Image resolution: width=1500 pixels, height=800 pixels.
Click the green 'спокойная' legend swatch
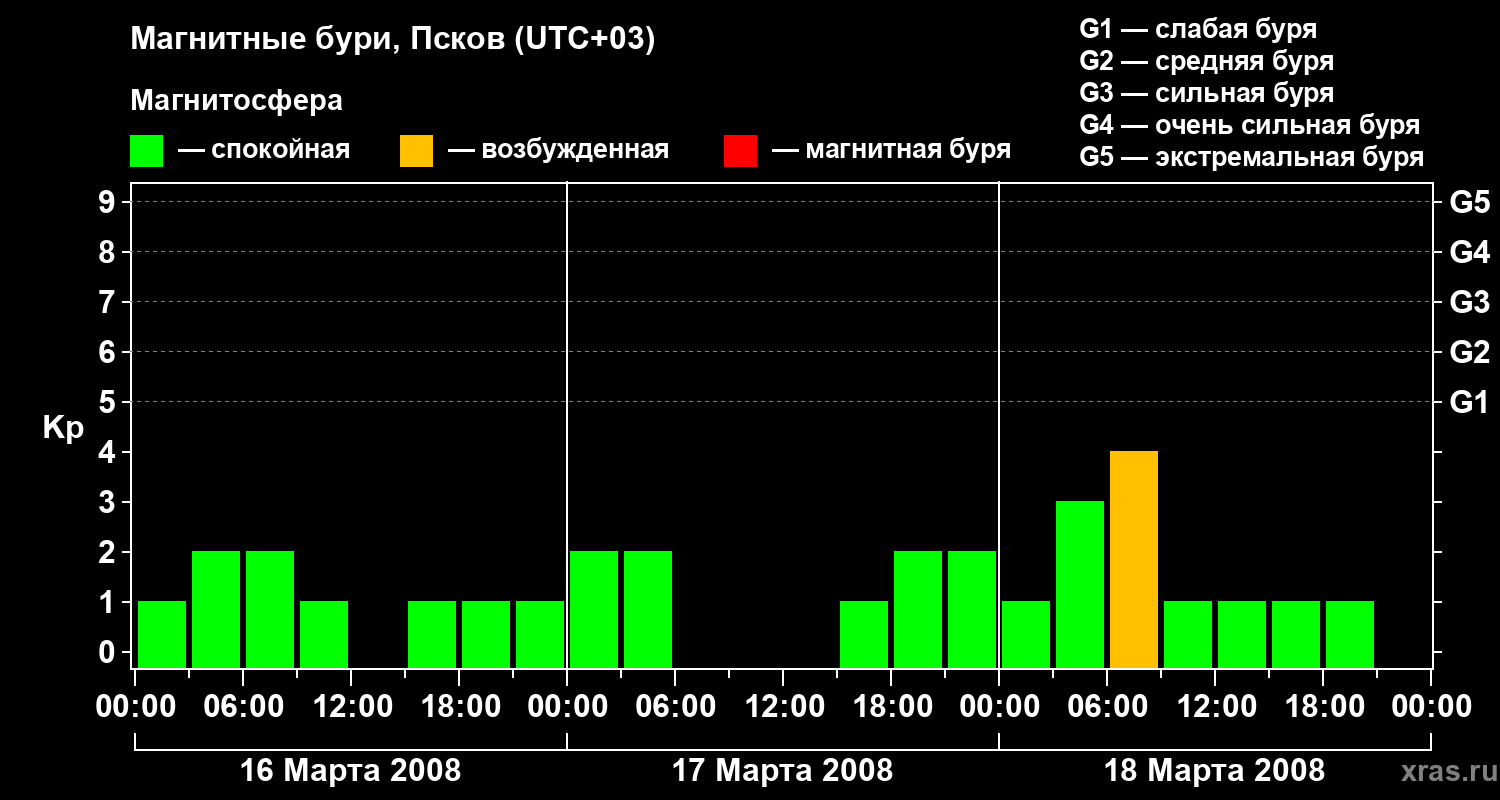[146, 151]
